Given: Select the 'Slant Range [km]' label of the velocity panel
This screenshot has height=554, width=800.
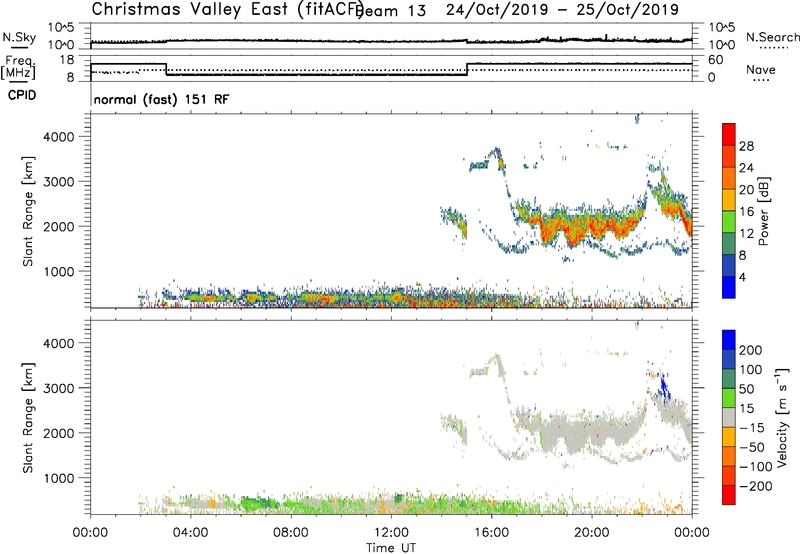Looking at the screenshot, I should click(x=28, y=417).
